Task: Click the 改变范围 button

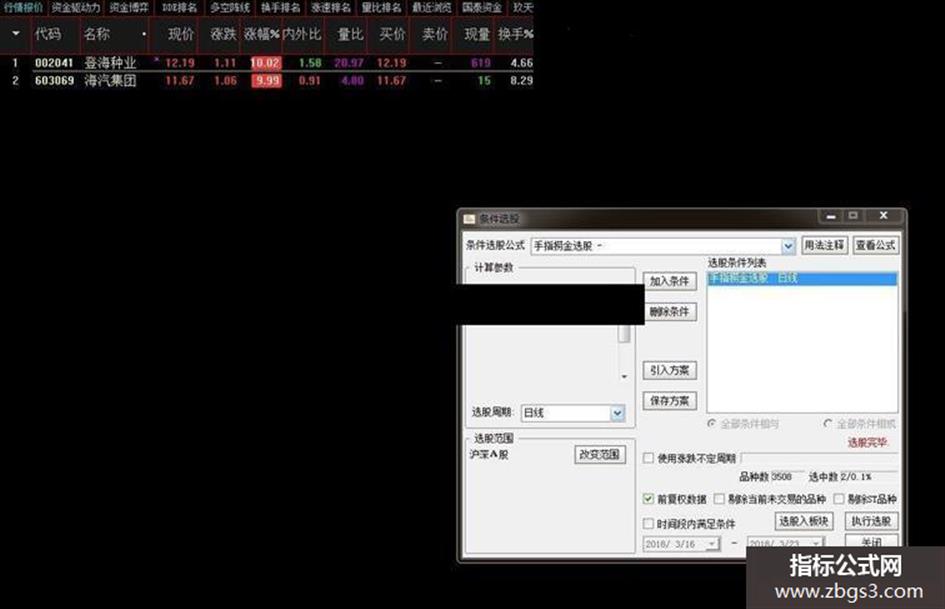Action: [599, 455]
